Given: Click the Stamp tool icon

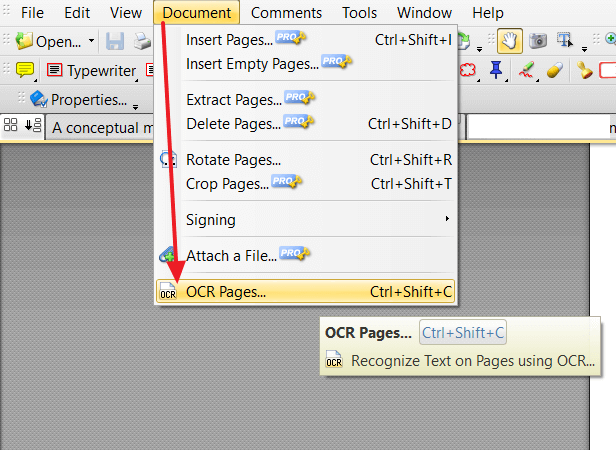Looking at the screenshot, I should coord(584,70).
